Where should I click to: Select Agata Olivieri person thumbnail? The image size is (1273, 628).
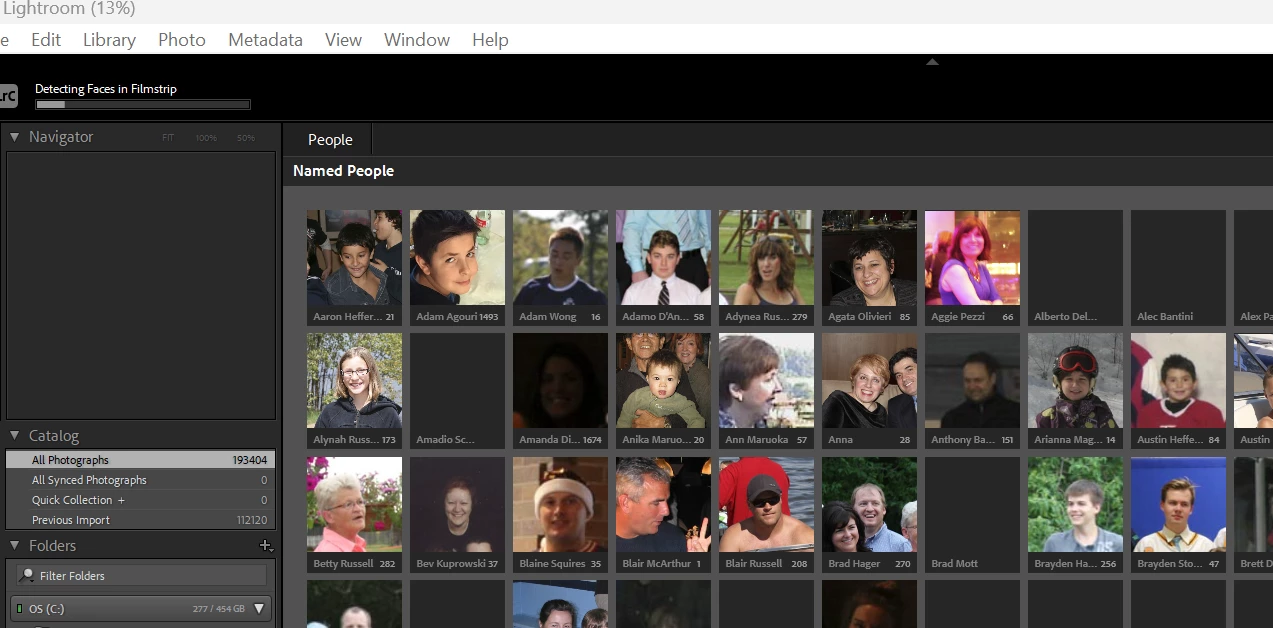pyautogui.click(x=869, y=257)
